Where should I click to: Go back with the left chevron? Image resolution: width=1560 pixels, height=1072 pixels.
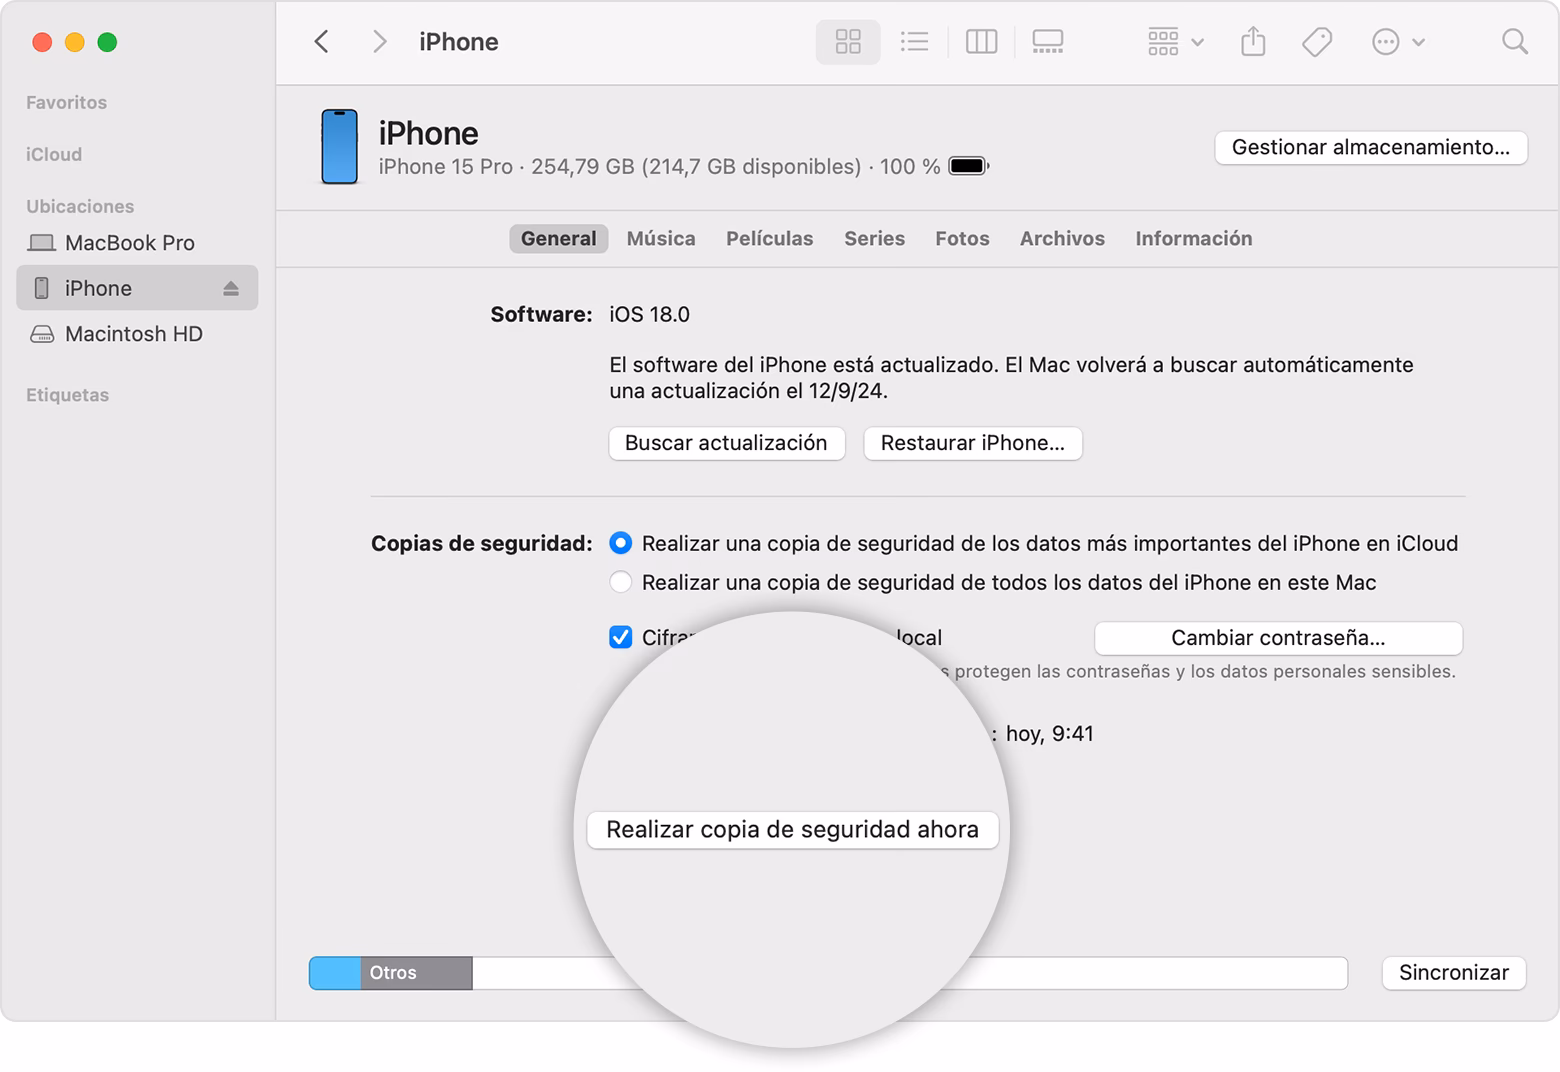(x=321, y=42)
